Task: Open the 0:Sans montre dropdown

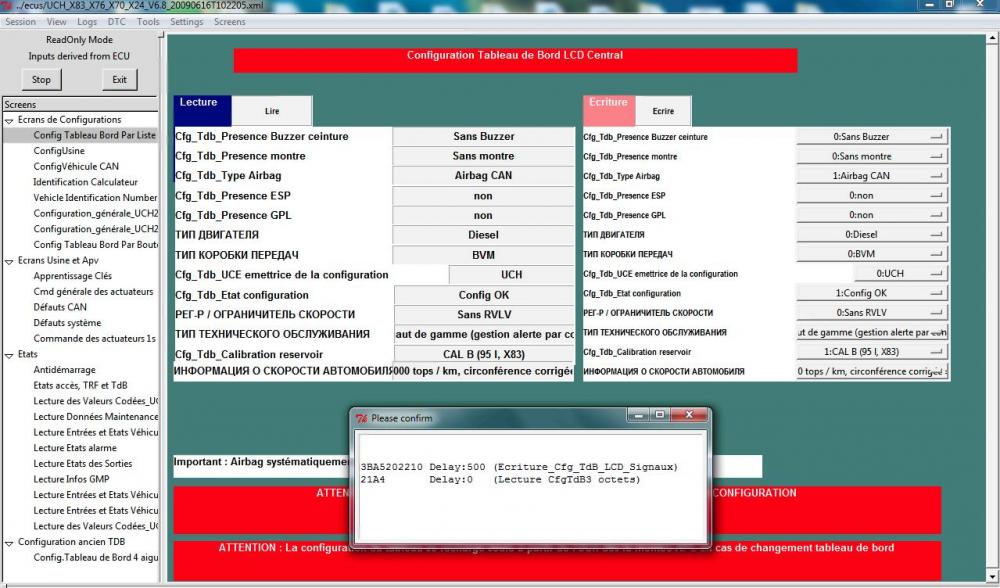Action: pos(872,156)
